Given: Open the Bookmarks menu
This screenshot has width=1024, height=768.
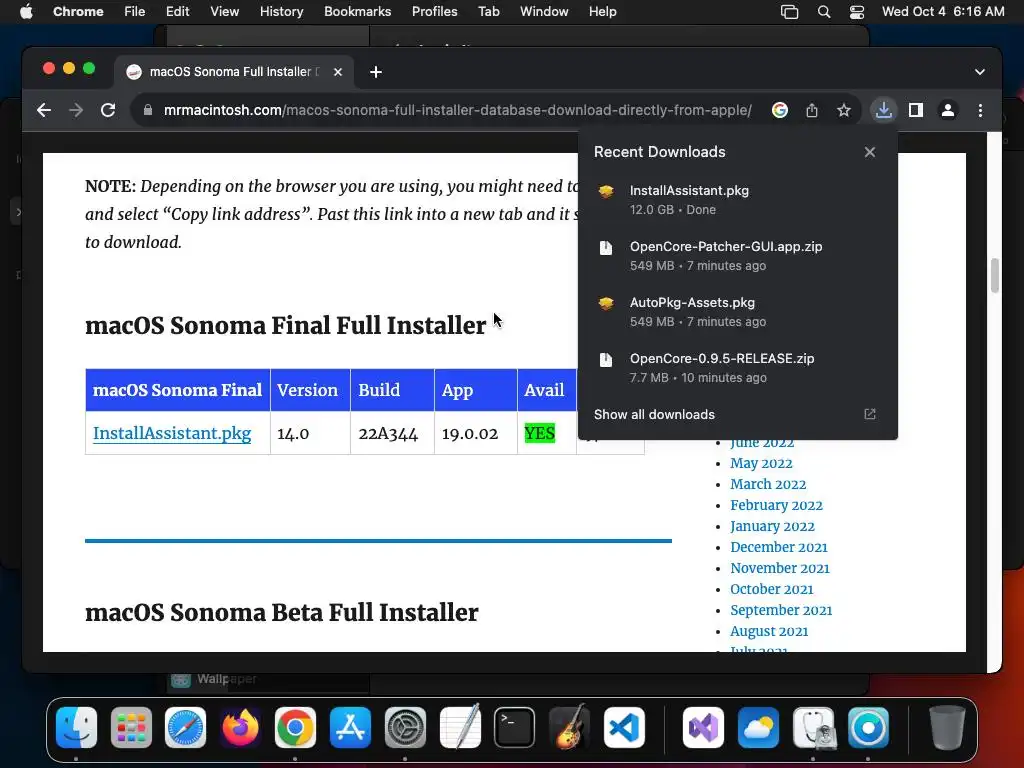Looking at the screenshot, I should [357, 12].
